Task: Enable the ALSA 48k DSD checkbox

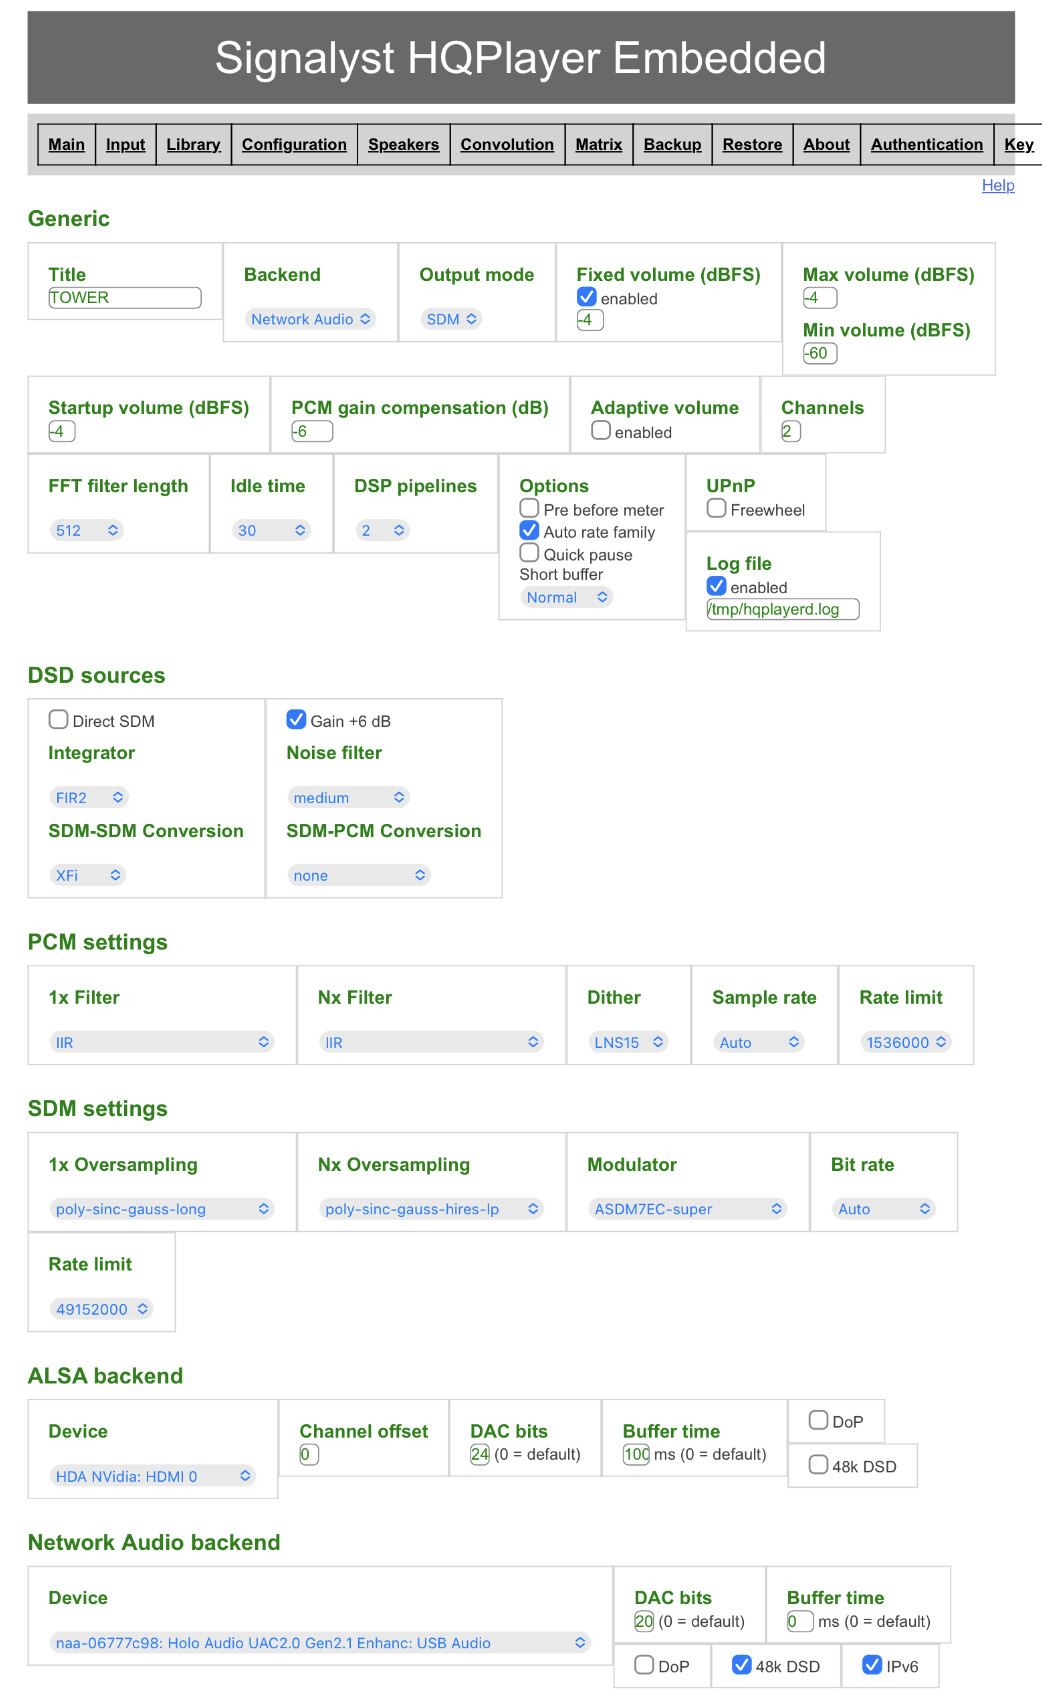Action: tap(818, 1464)
